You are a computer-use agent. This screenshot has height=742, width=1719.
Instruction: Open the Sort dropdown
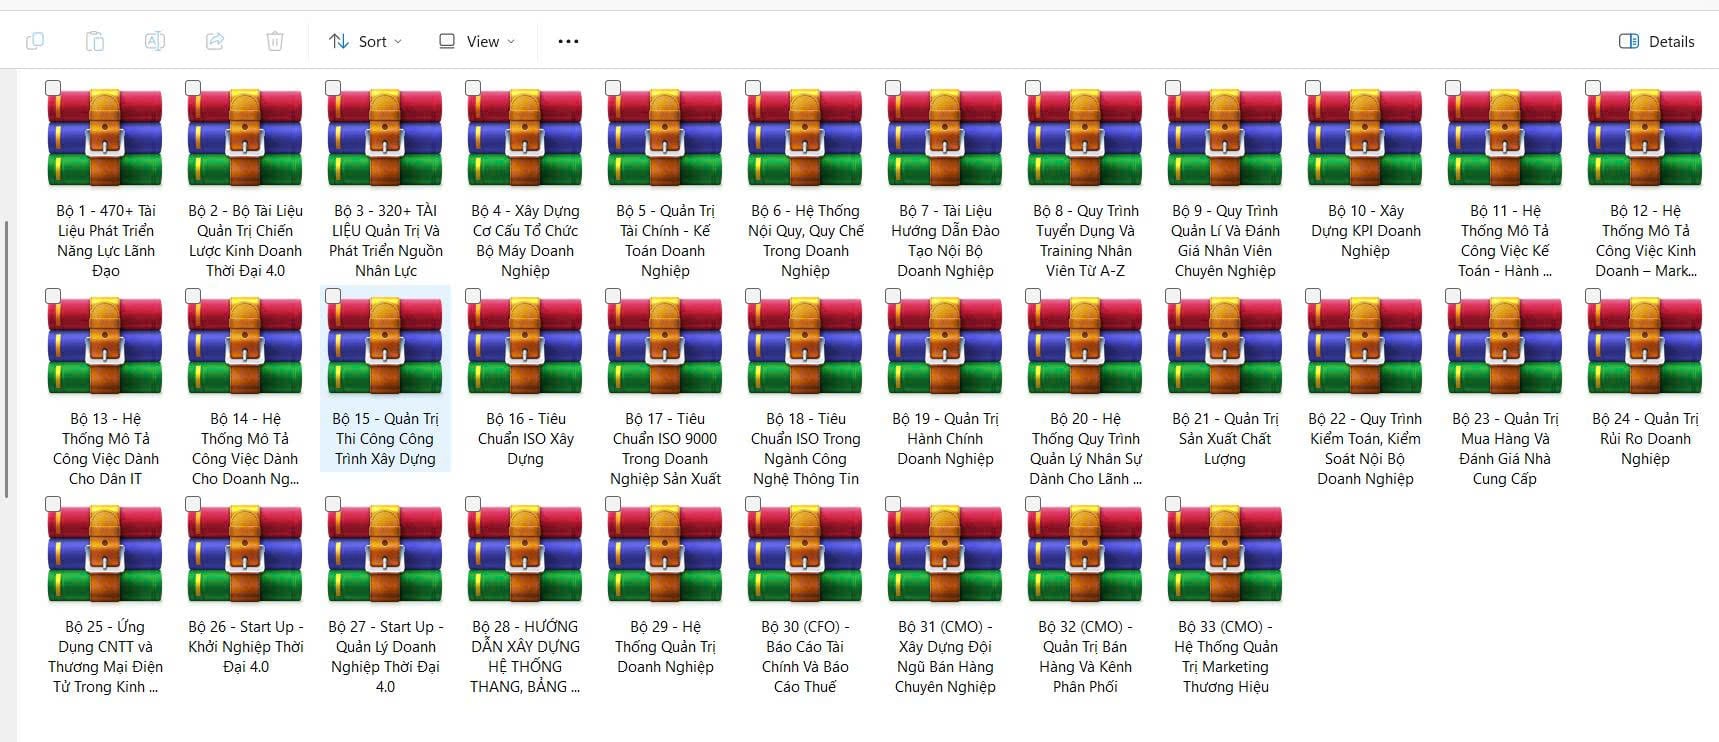(365, 41)
